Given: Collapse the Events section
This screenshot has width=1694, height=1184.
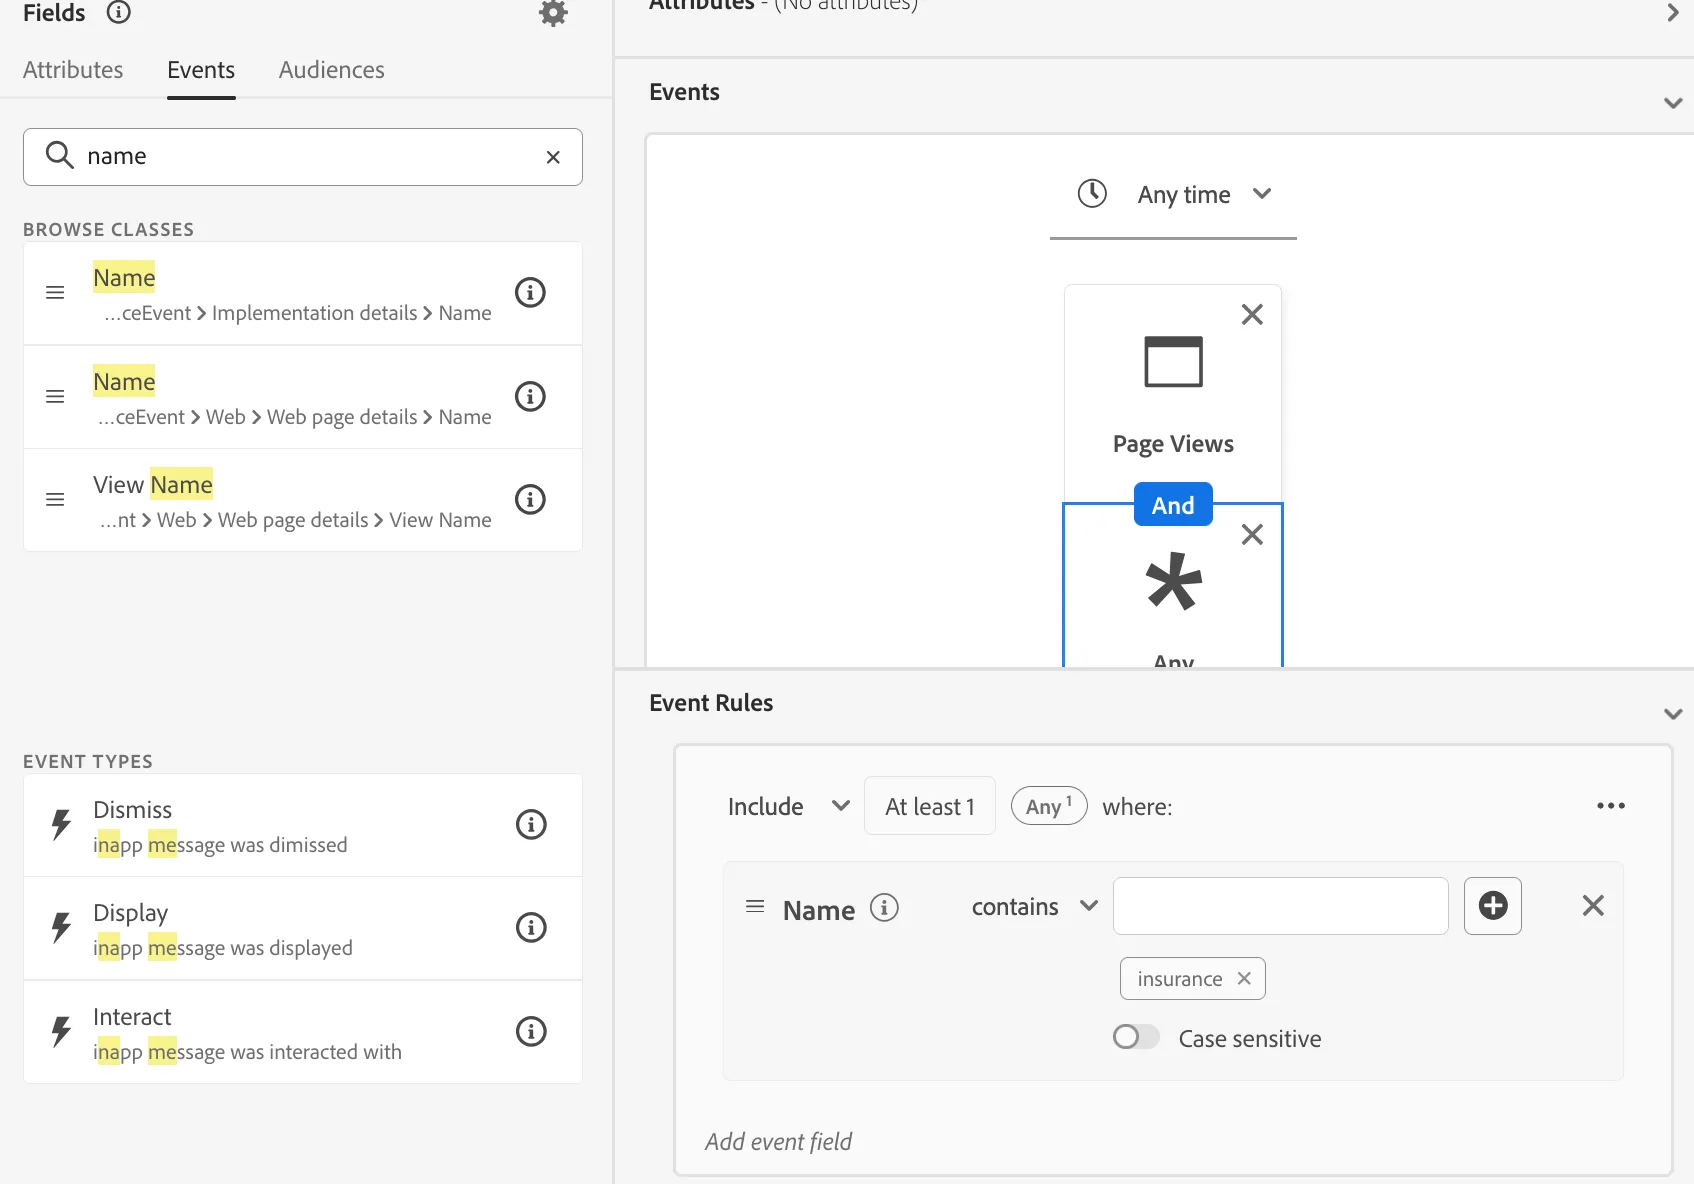Looking at the screenshot, I should point(1672,103).
